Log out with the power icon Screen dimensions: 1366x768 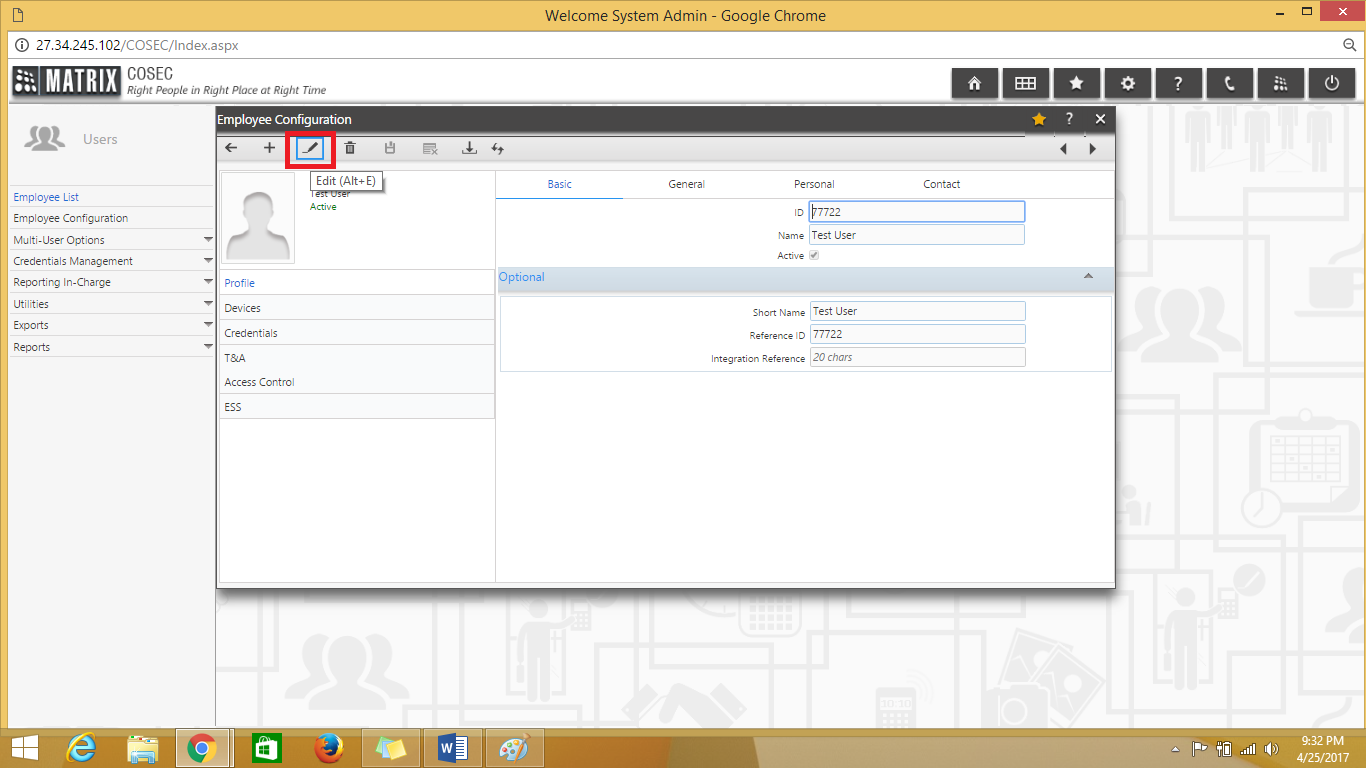(x=1332, y=83)
